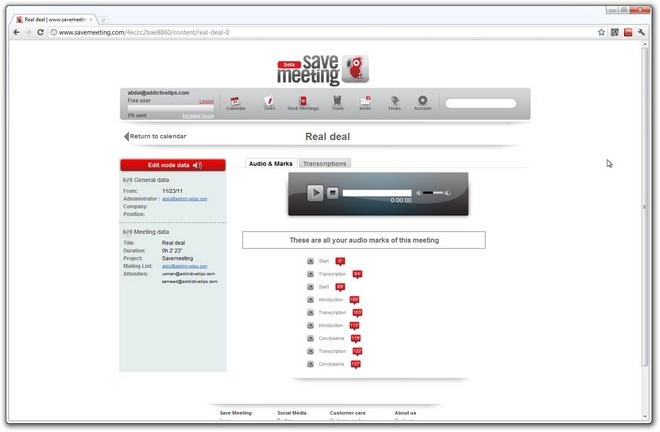660x432 pixels.
Task: Click the page vertical scrollbar
Action: pos(645,206)
